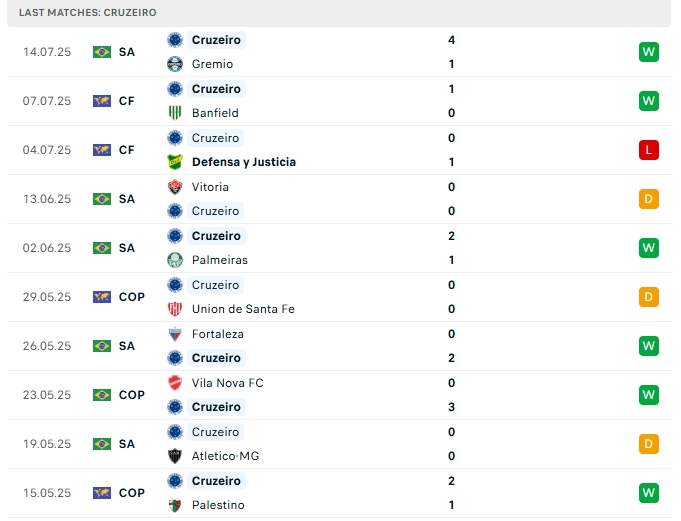Image resolution: width=681 pixels, height=521 pixels.
Task: Open the Defensa y Justicia team link
Action: (x=243, y=162)
